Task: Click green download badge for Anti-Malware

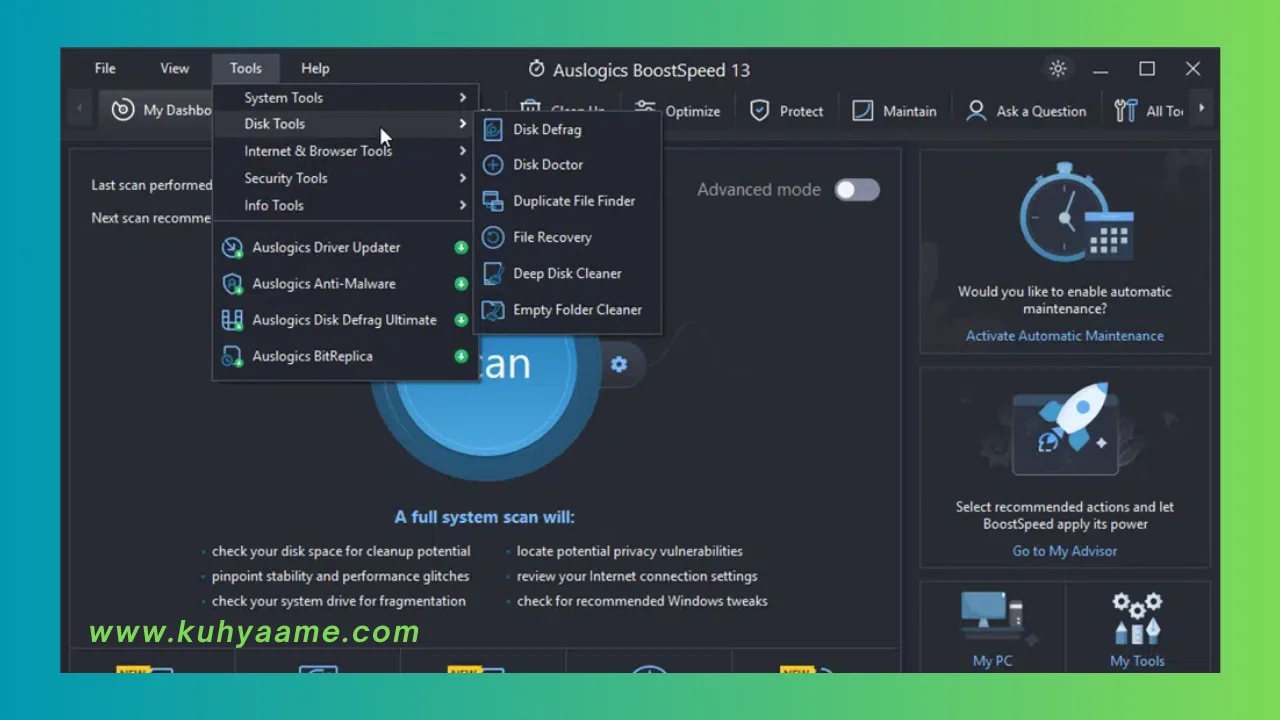Action: [x=461, y=284]
